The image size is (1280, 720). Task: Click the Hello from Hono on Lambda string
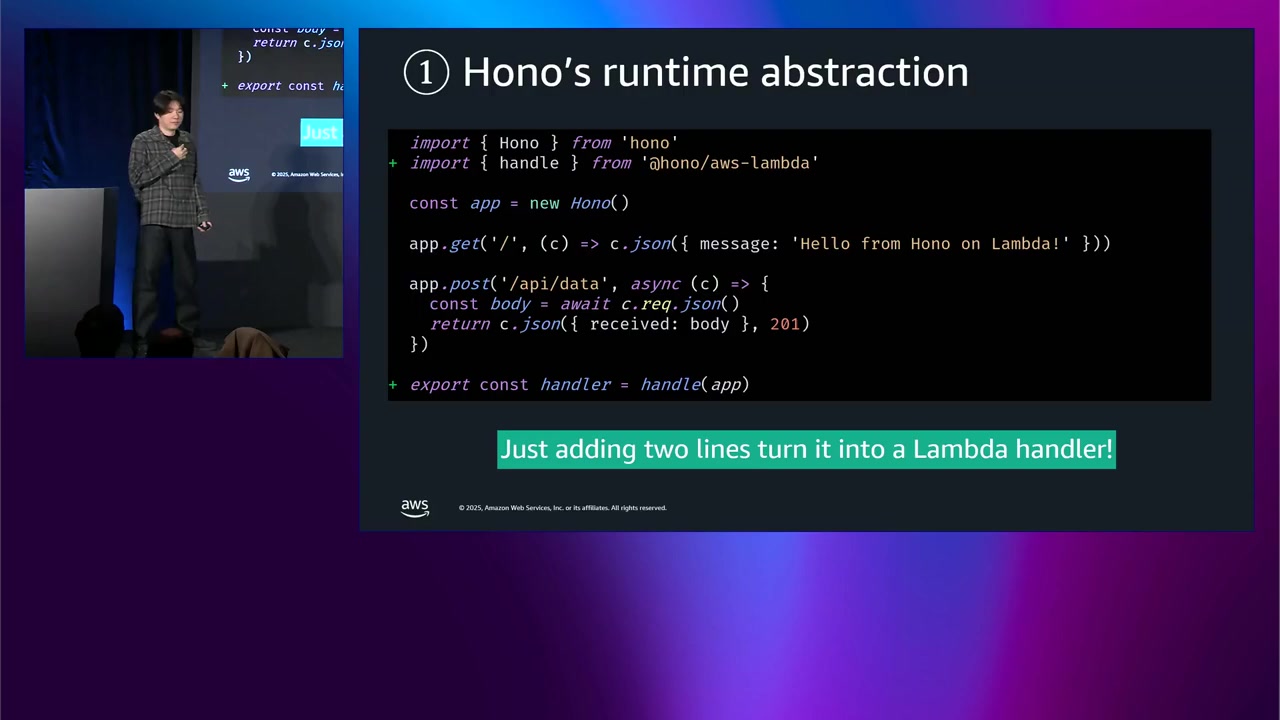pyautogui.click(x=929, y=243)
